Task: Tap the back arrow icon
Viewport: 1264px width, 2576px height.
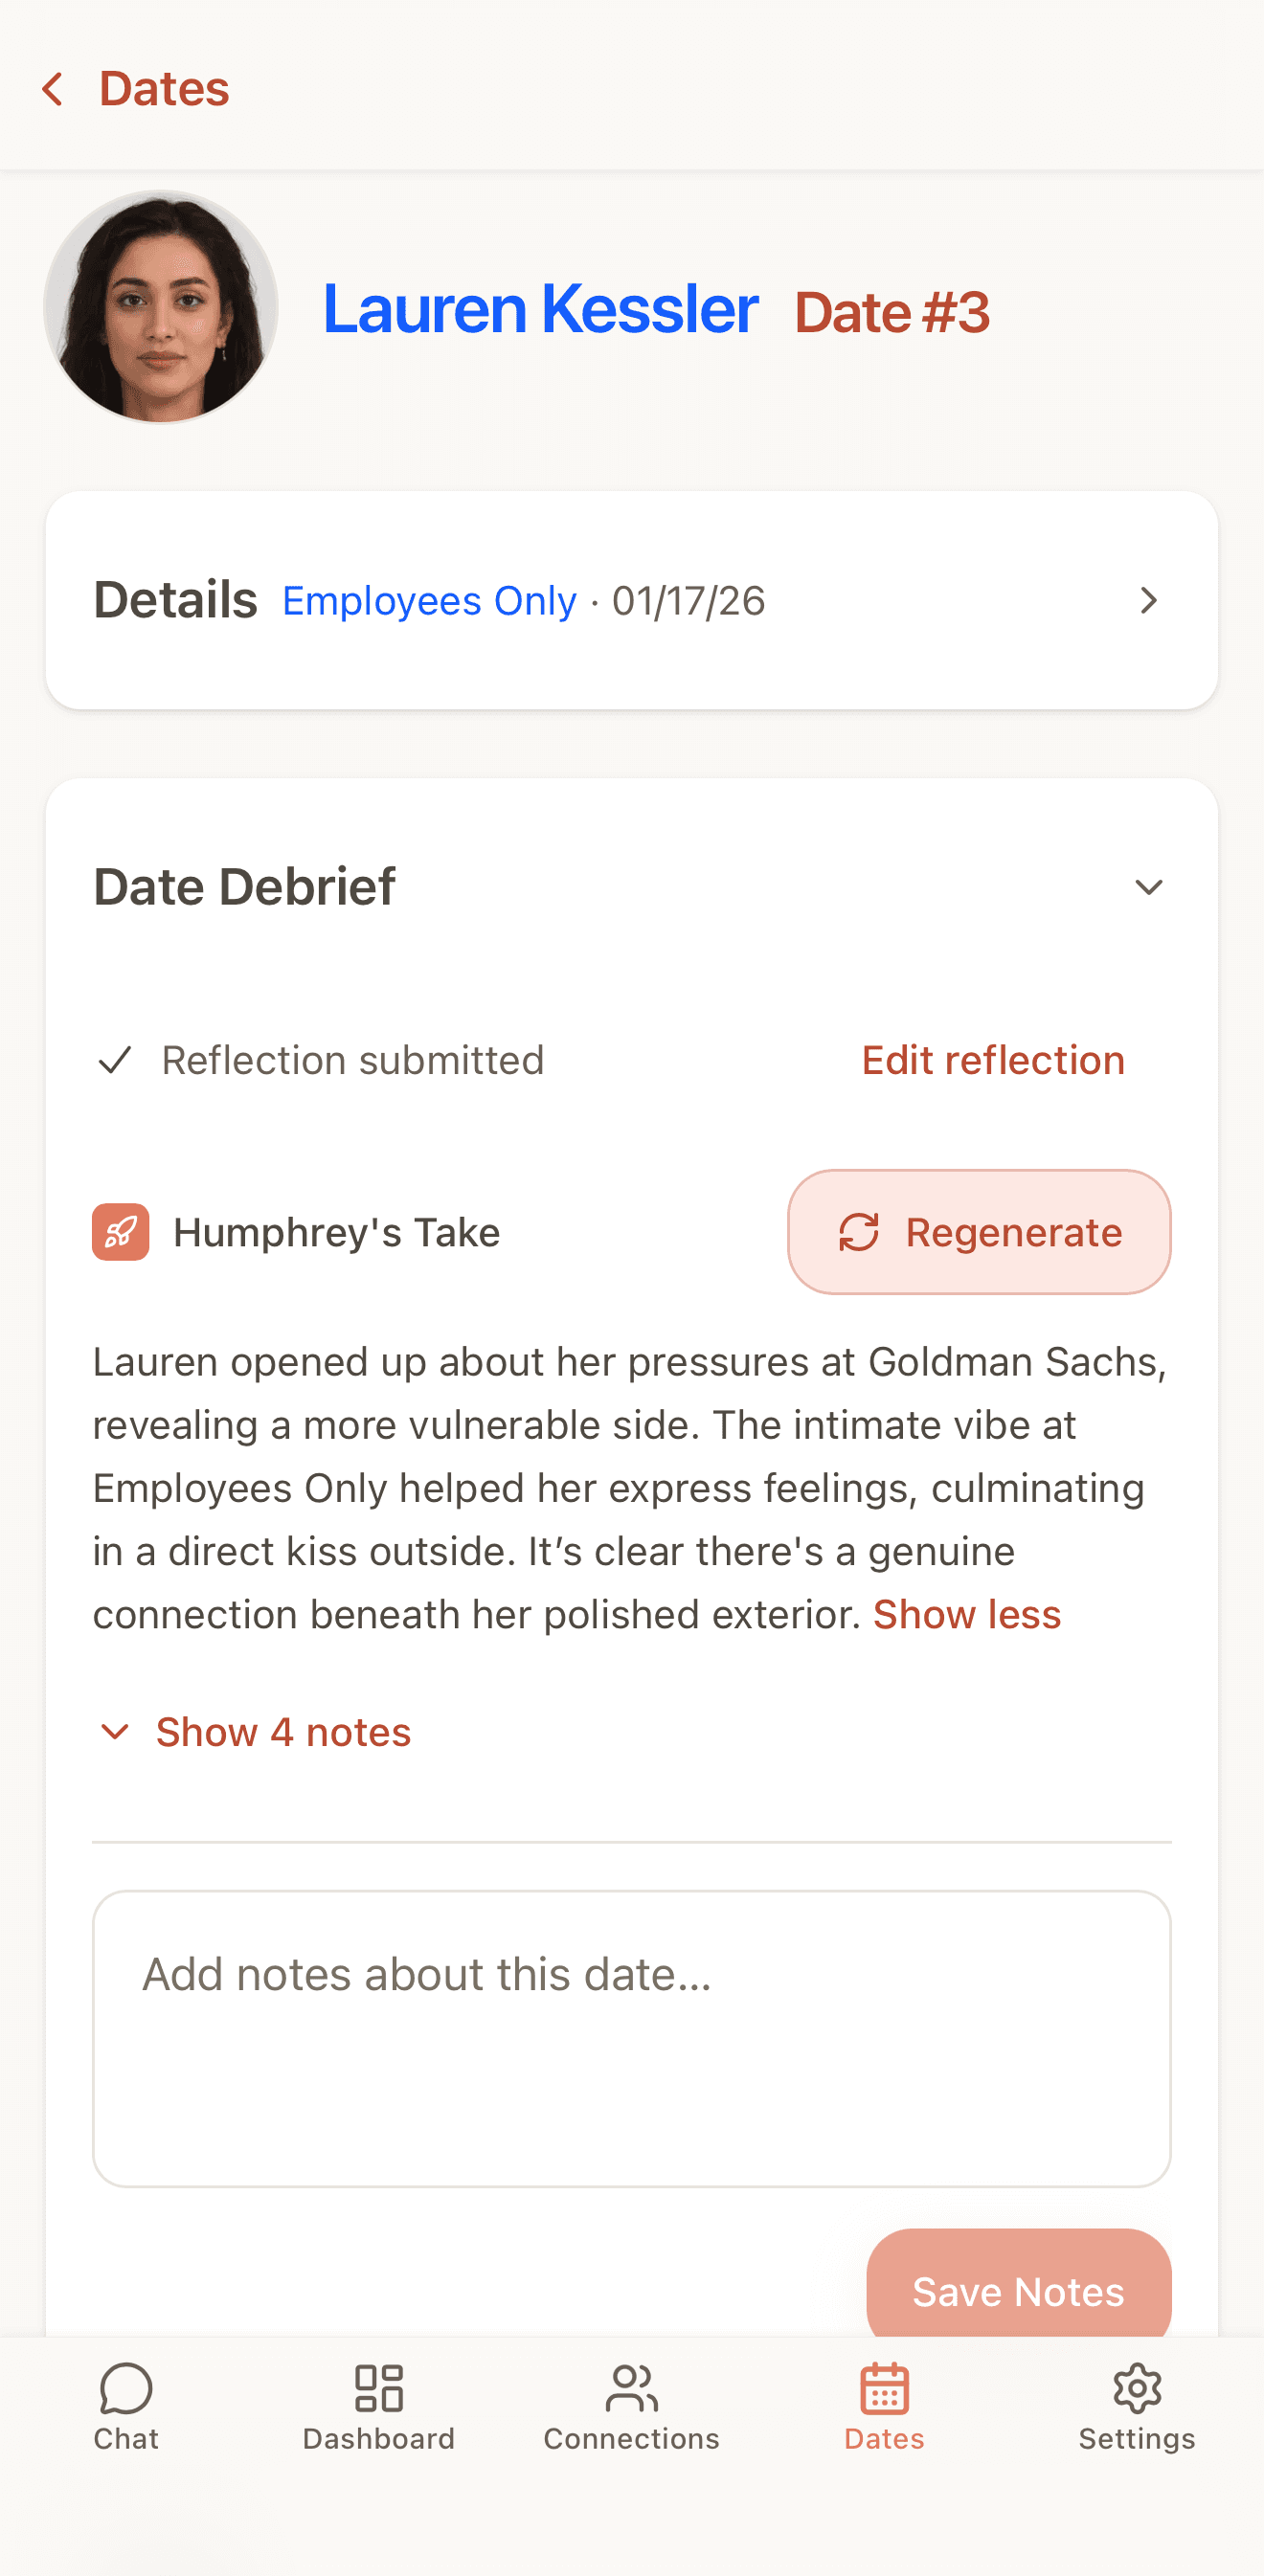Action: (x=53, y=89)
